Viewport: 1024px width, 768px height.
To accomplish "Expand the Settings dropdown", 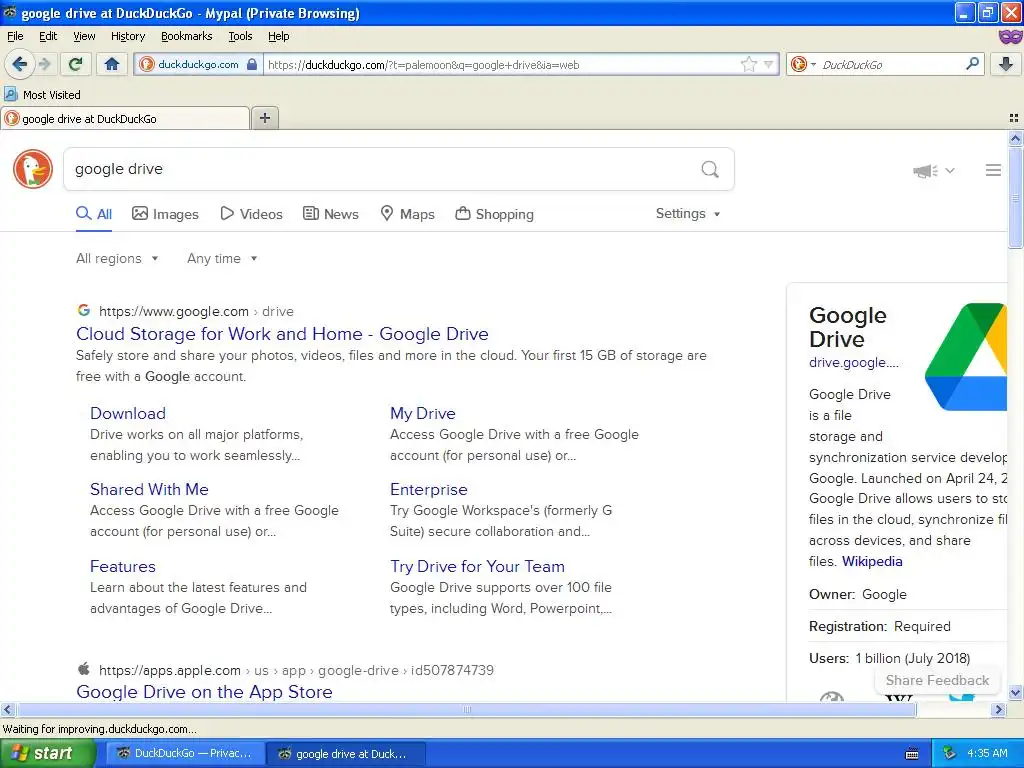I will pos(688,214).
